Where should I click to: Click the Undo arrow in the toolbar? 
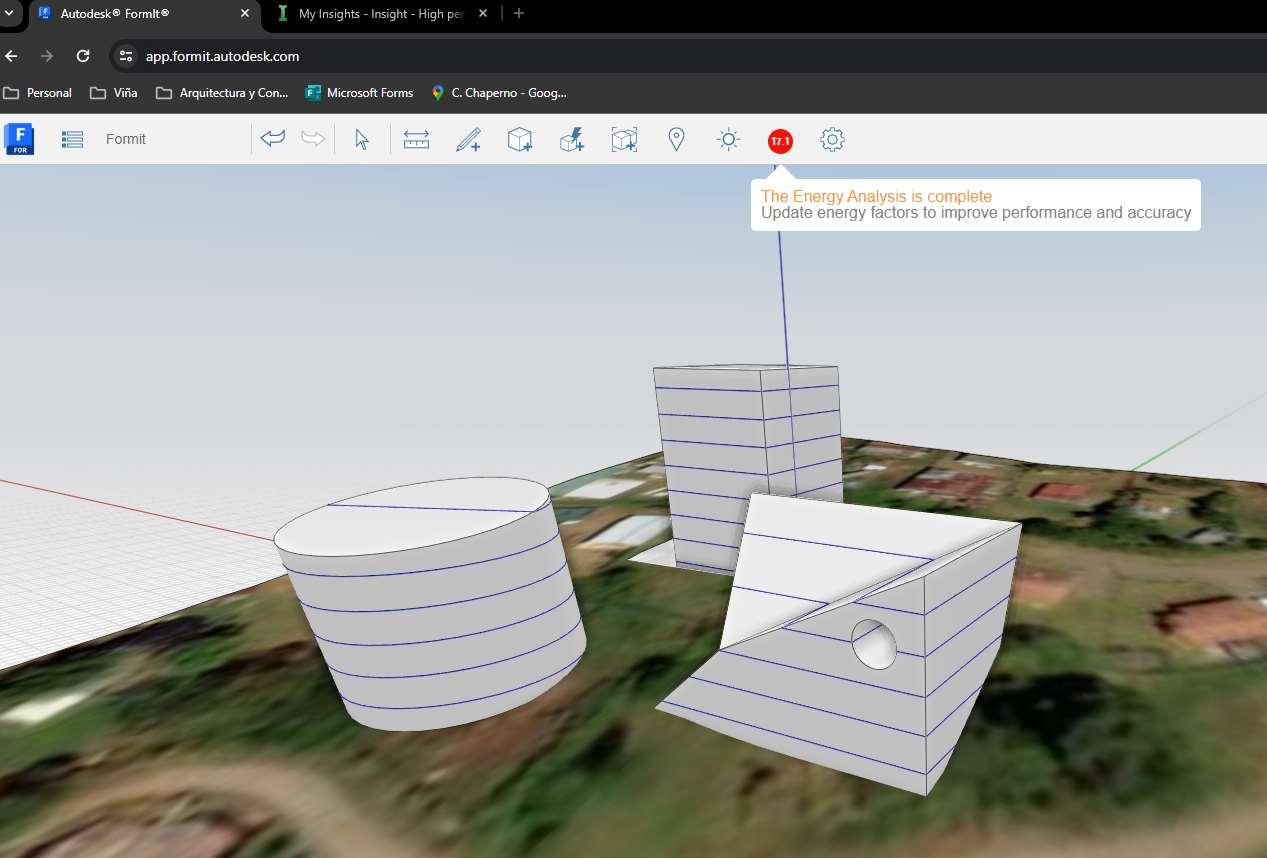tap(272, 139)
